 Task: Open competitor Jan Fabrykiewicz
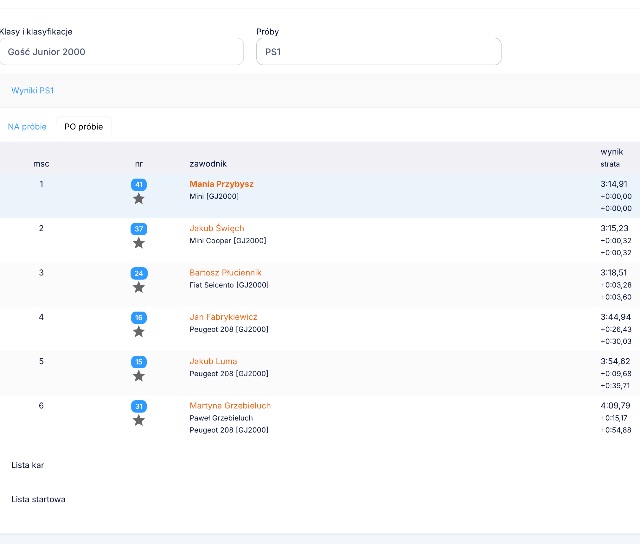pyautogui.click(x=223, y=317)
